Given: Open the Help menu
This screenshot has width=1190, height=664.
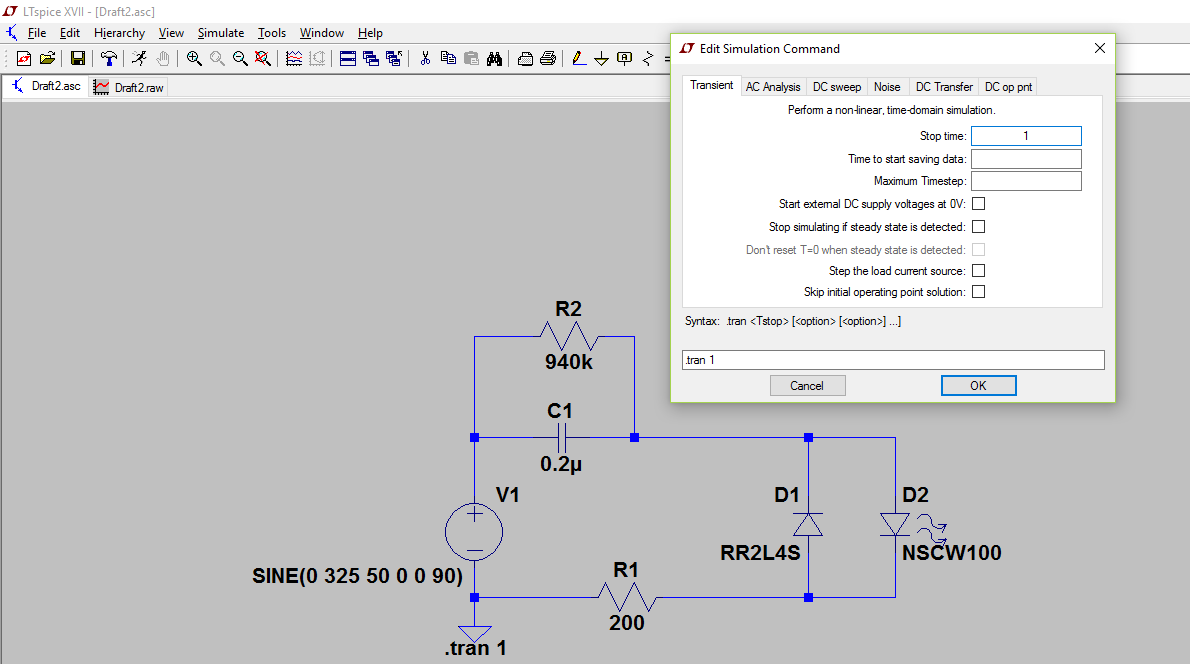Looking at the screenshot, I should (x=370, y=33).
